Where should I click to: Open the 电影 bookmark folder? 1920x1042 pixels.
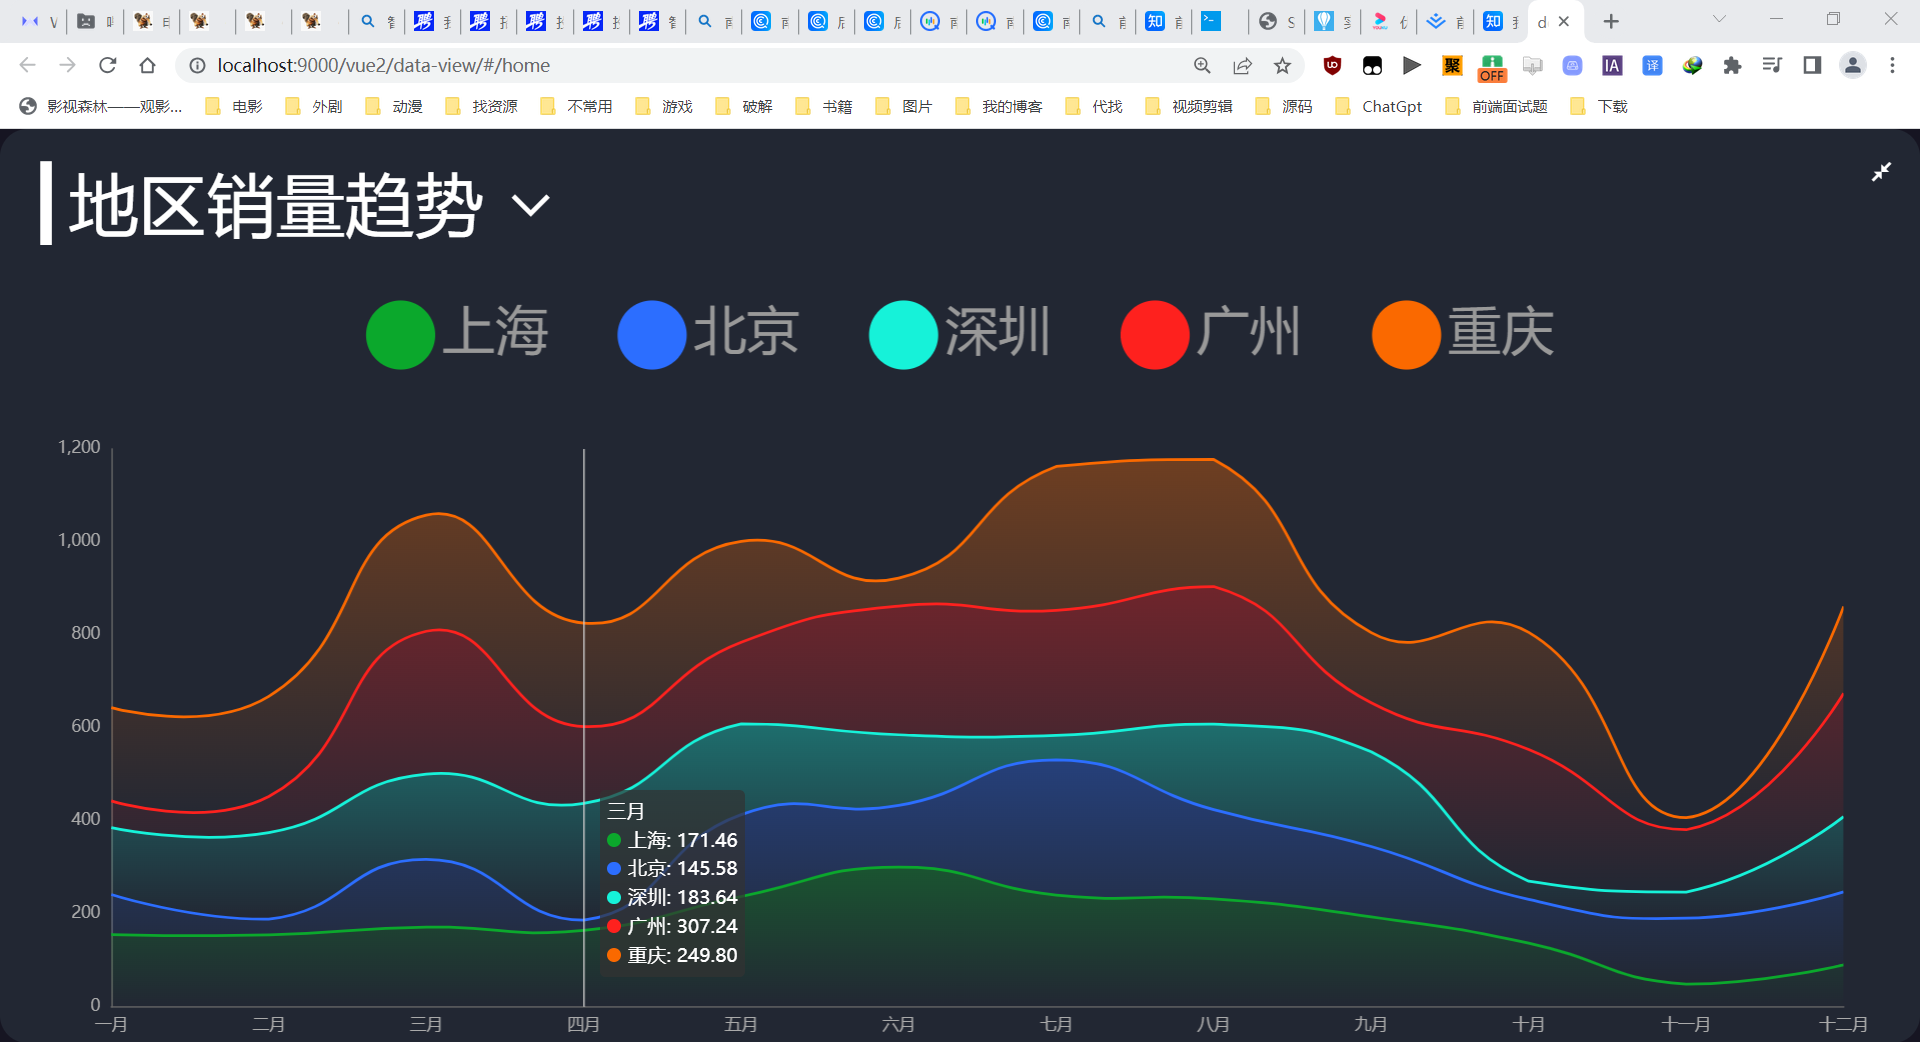click(234, 106)
